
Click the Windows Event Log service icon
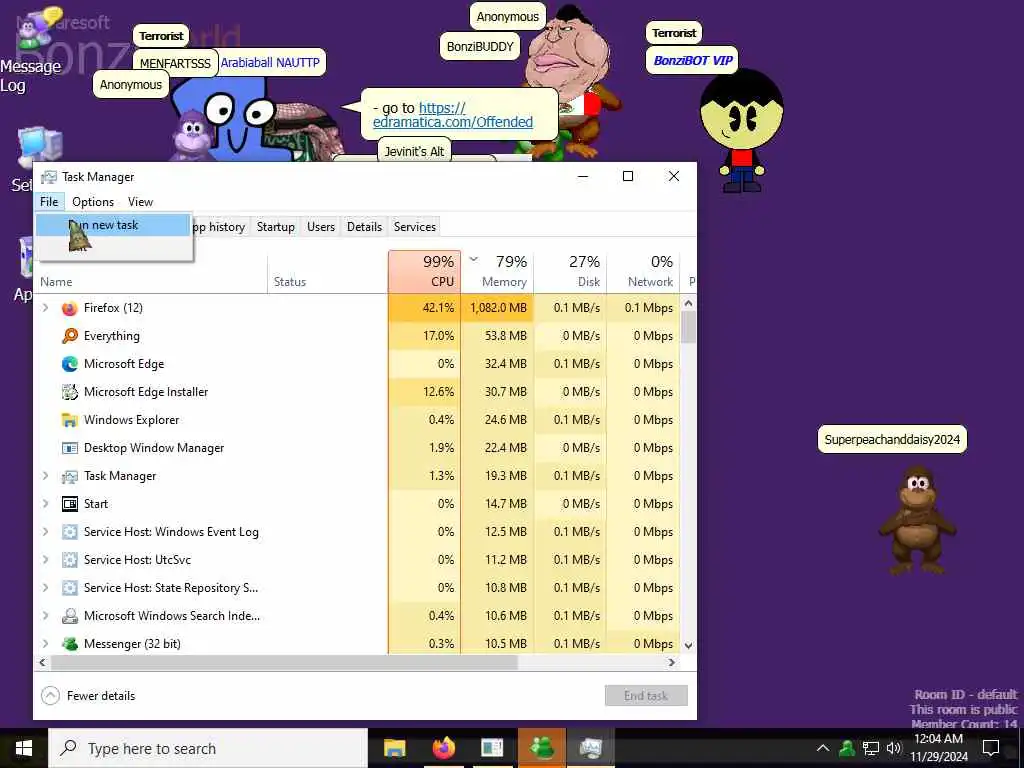(69, 532)
